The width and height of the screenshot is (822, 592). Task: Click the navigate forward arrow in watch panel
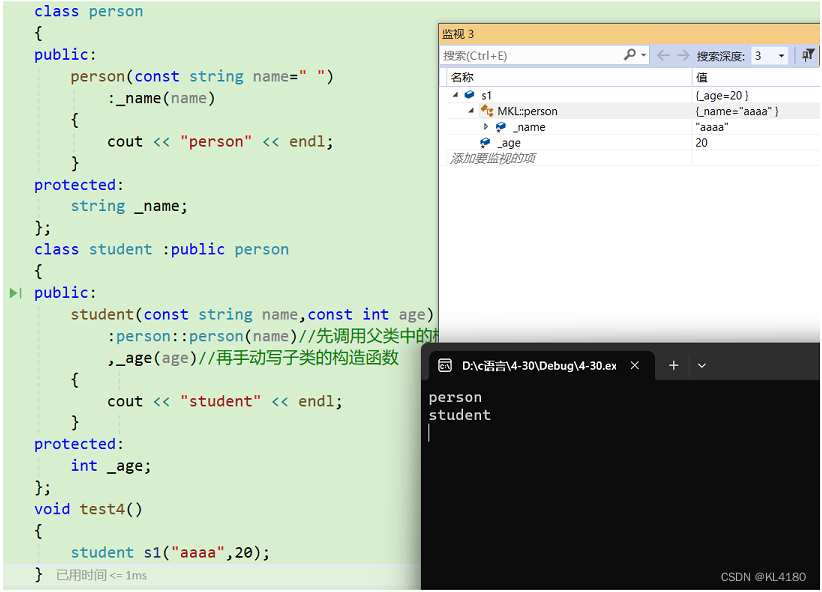click(x=683, y=56)
